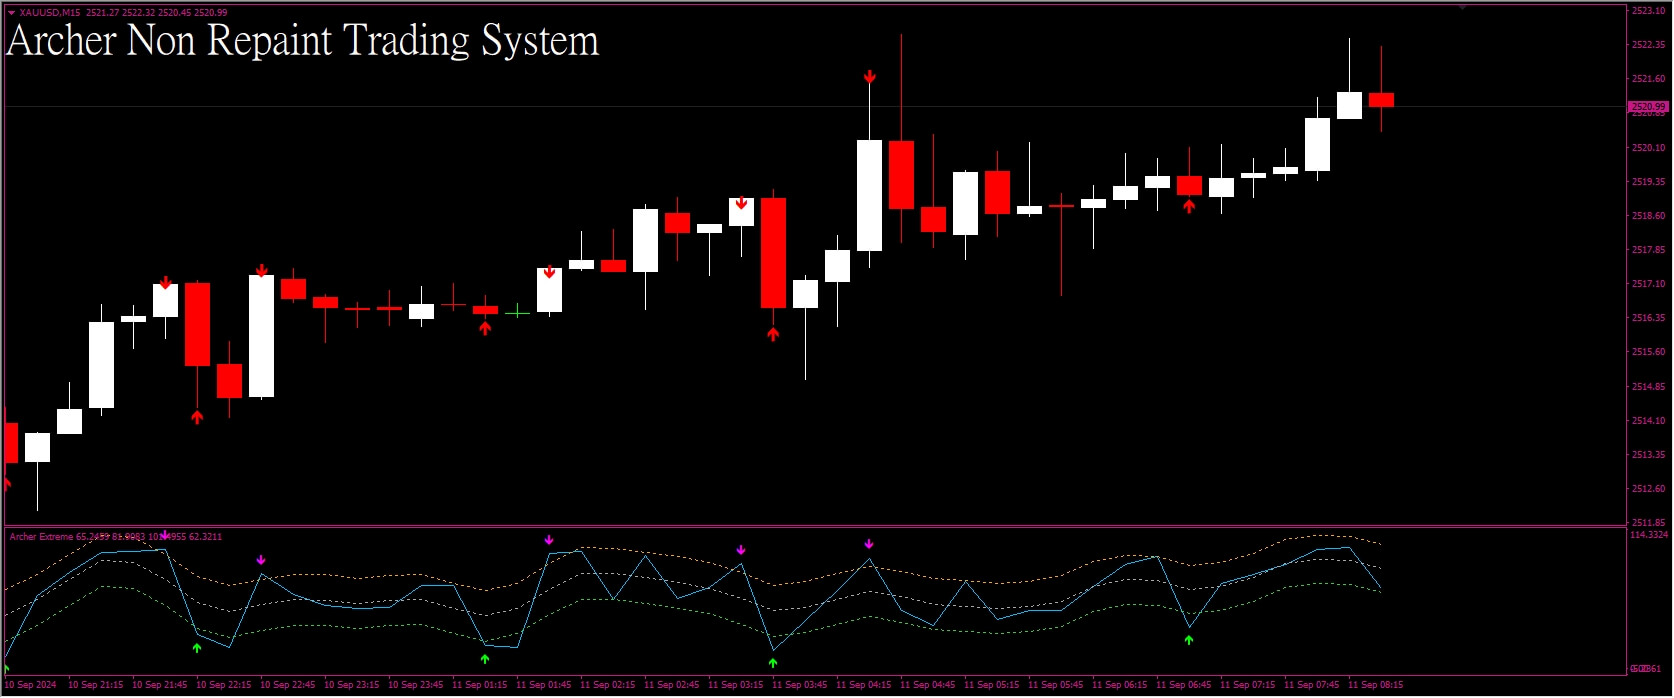This screenshot has height=698, width=1674.
Task: Select the tall white candle at 22:45
Action: [261, 336]
